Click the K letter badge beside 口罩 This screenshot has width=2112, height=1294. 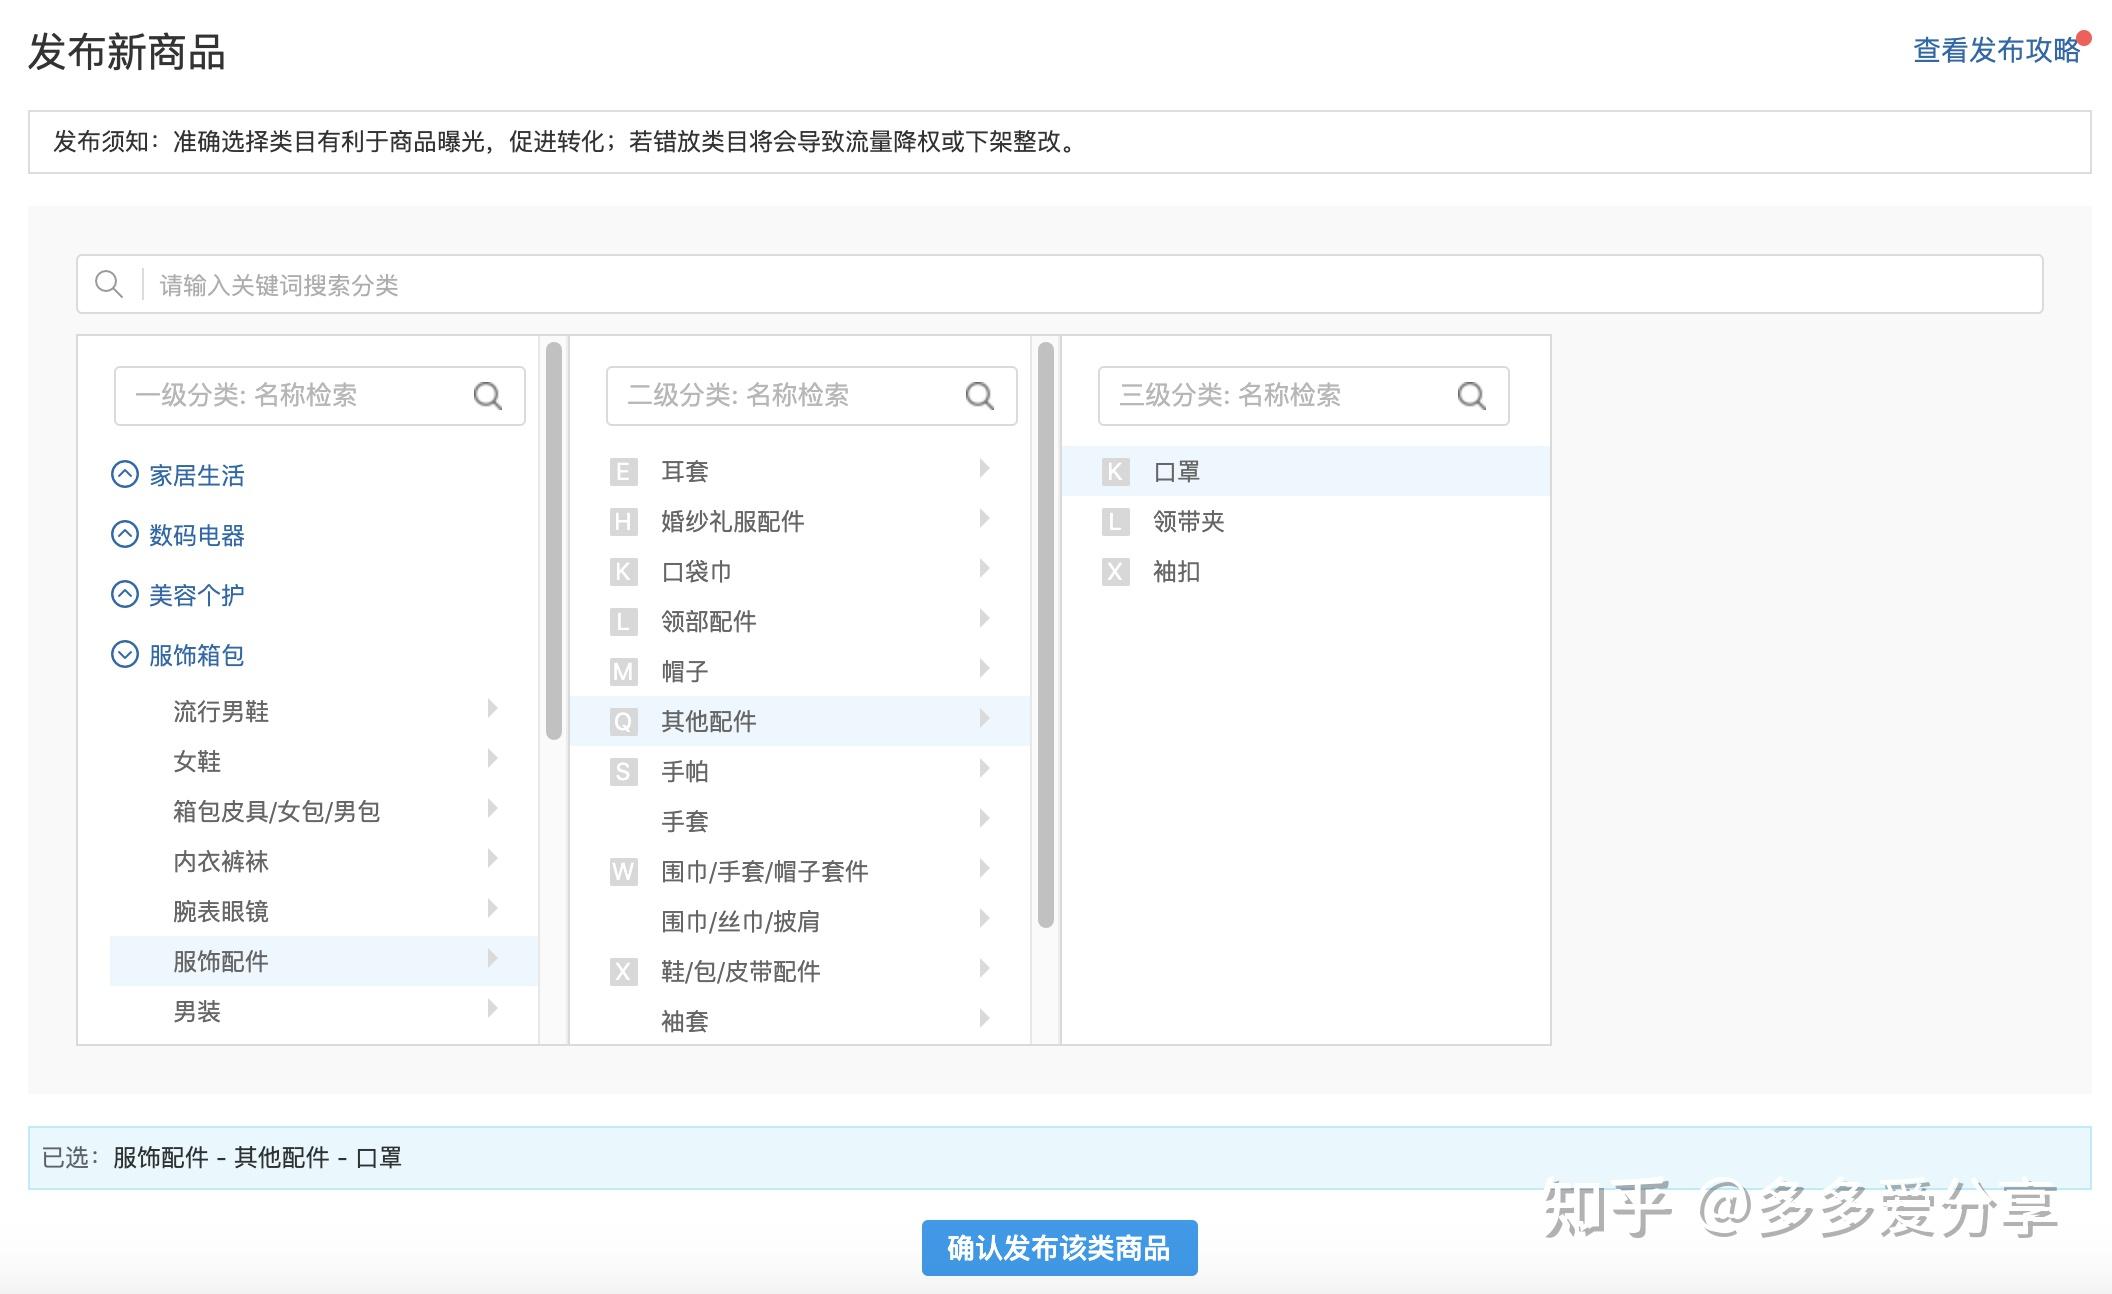pyautogui.click(x=1115, y=471)
